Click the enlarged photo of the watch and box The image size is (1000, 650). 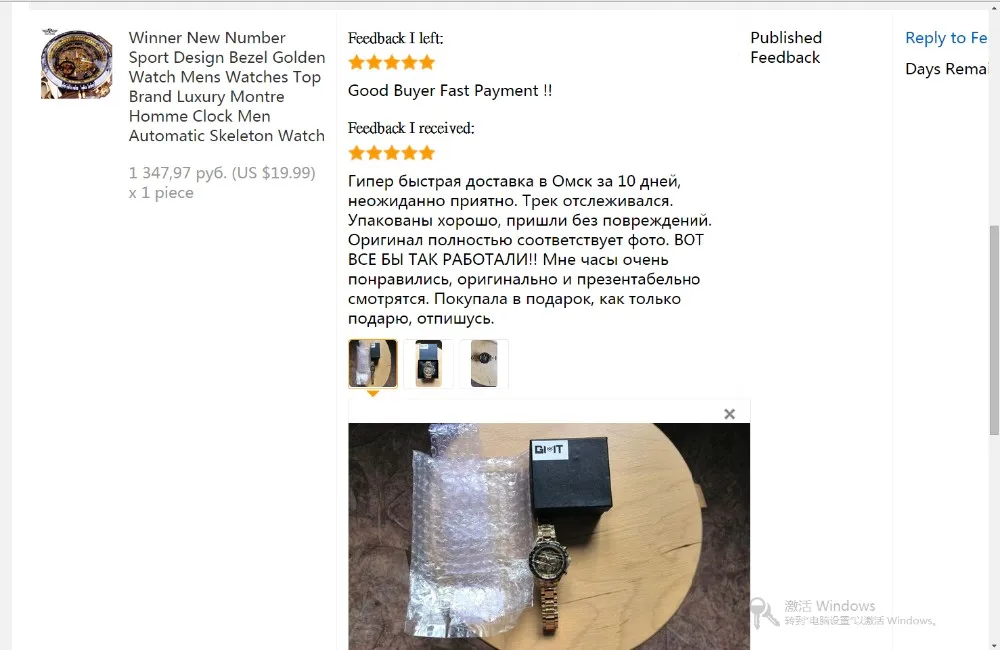(548, 536)
